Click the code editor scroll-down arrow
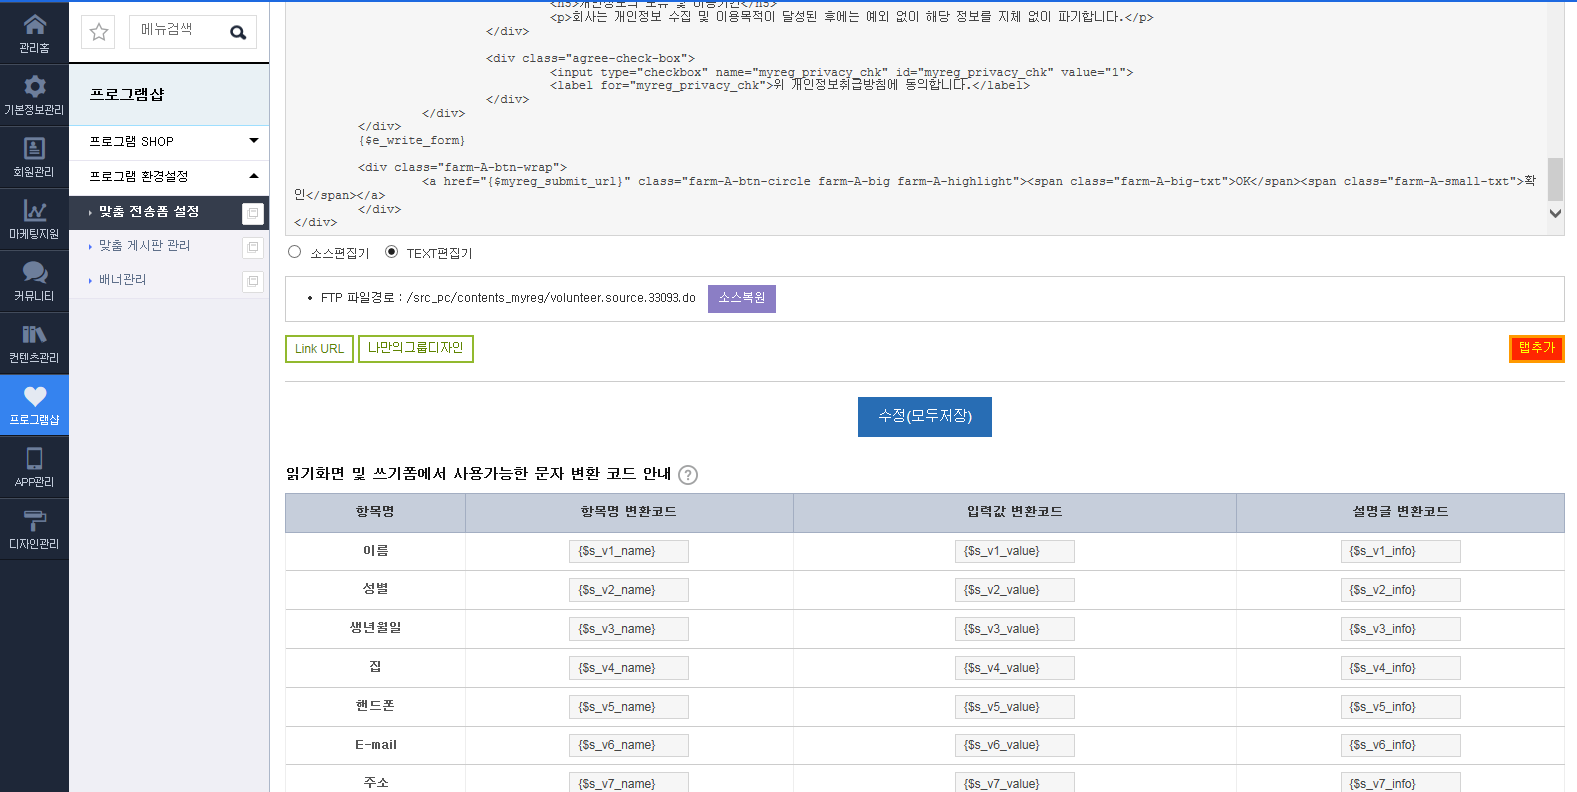This screenshot has height=792, width=1577. (x=1555, y=213)
